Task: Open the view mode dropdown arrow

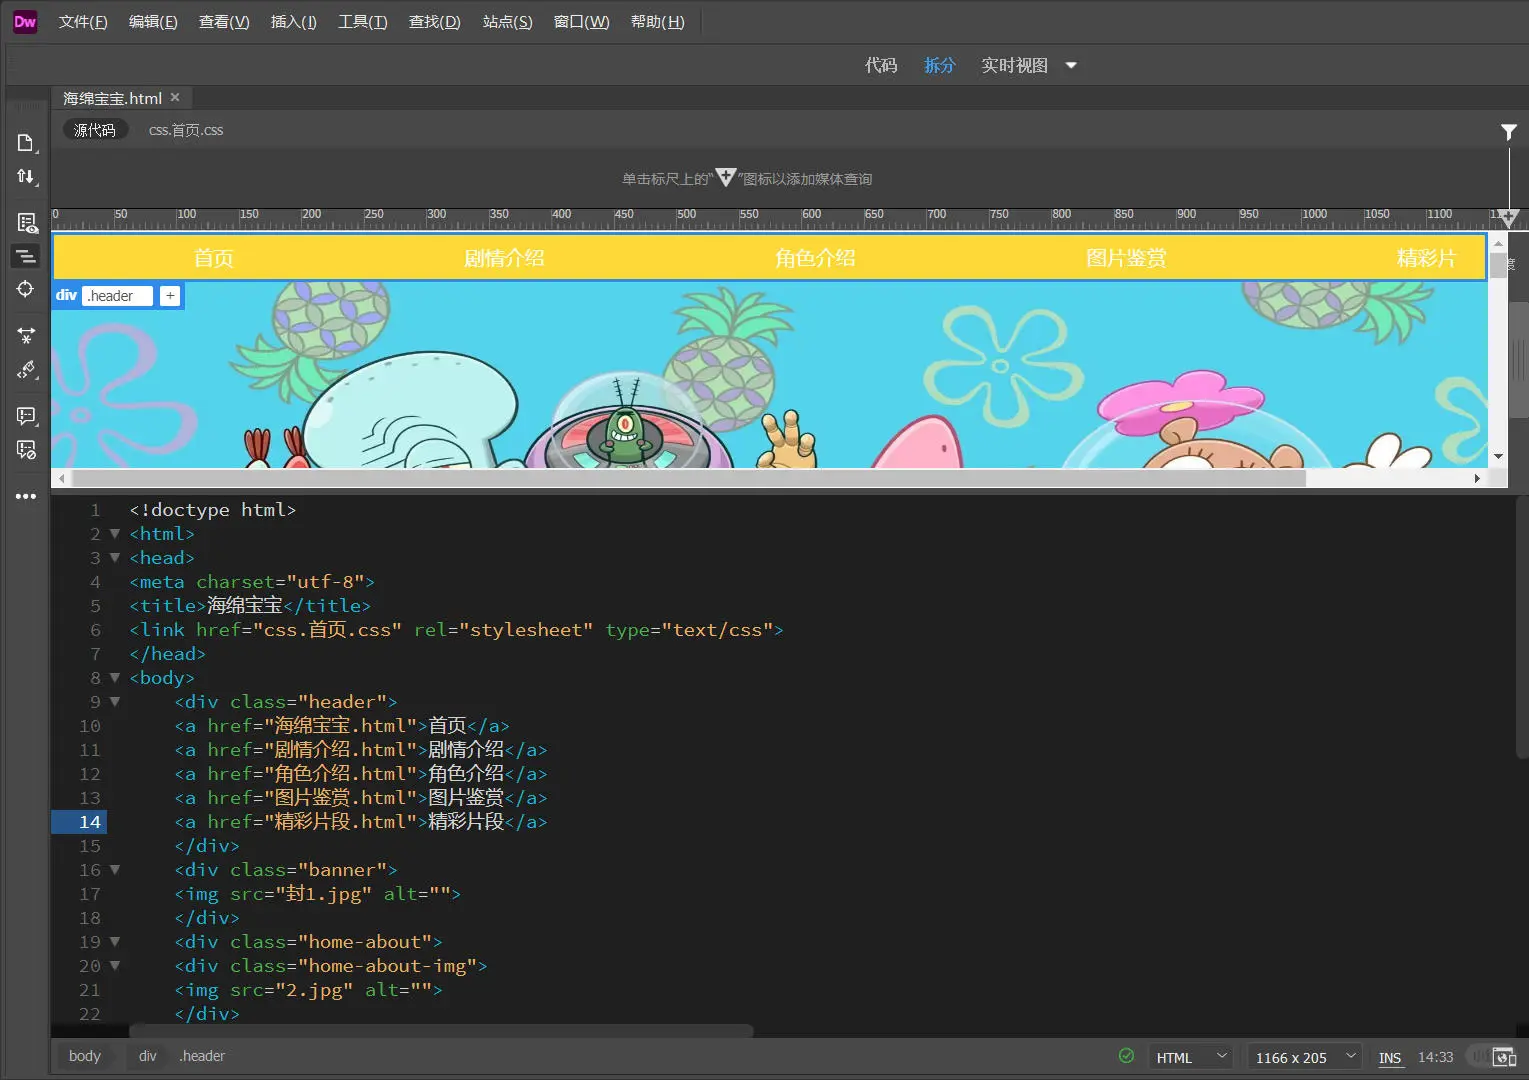Action: tap(1071, 65)
